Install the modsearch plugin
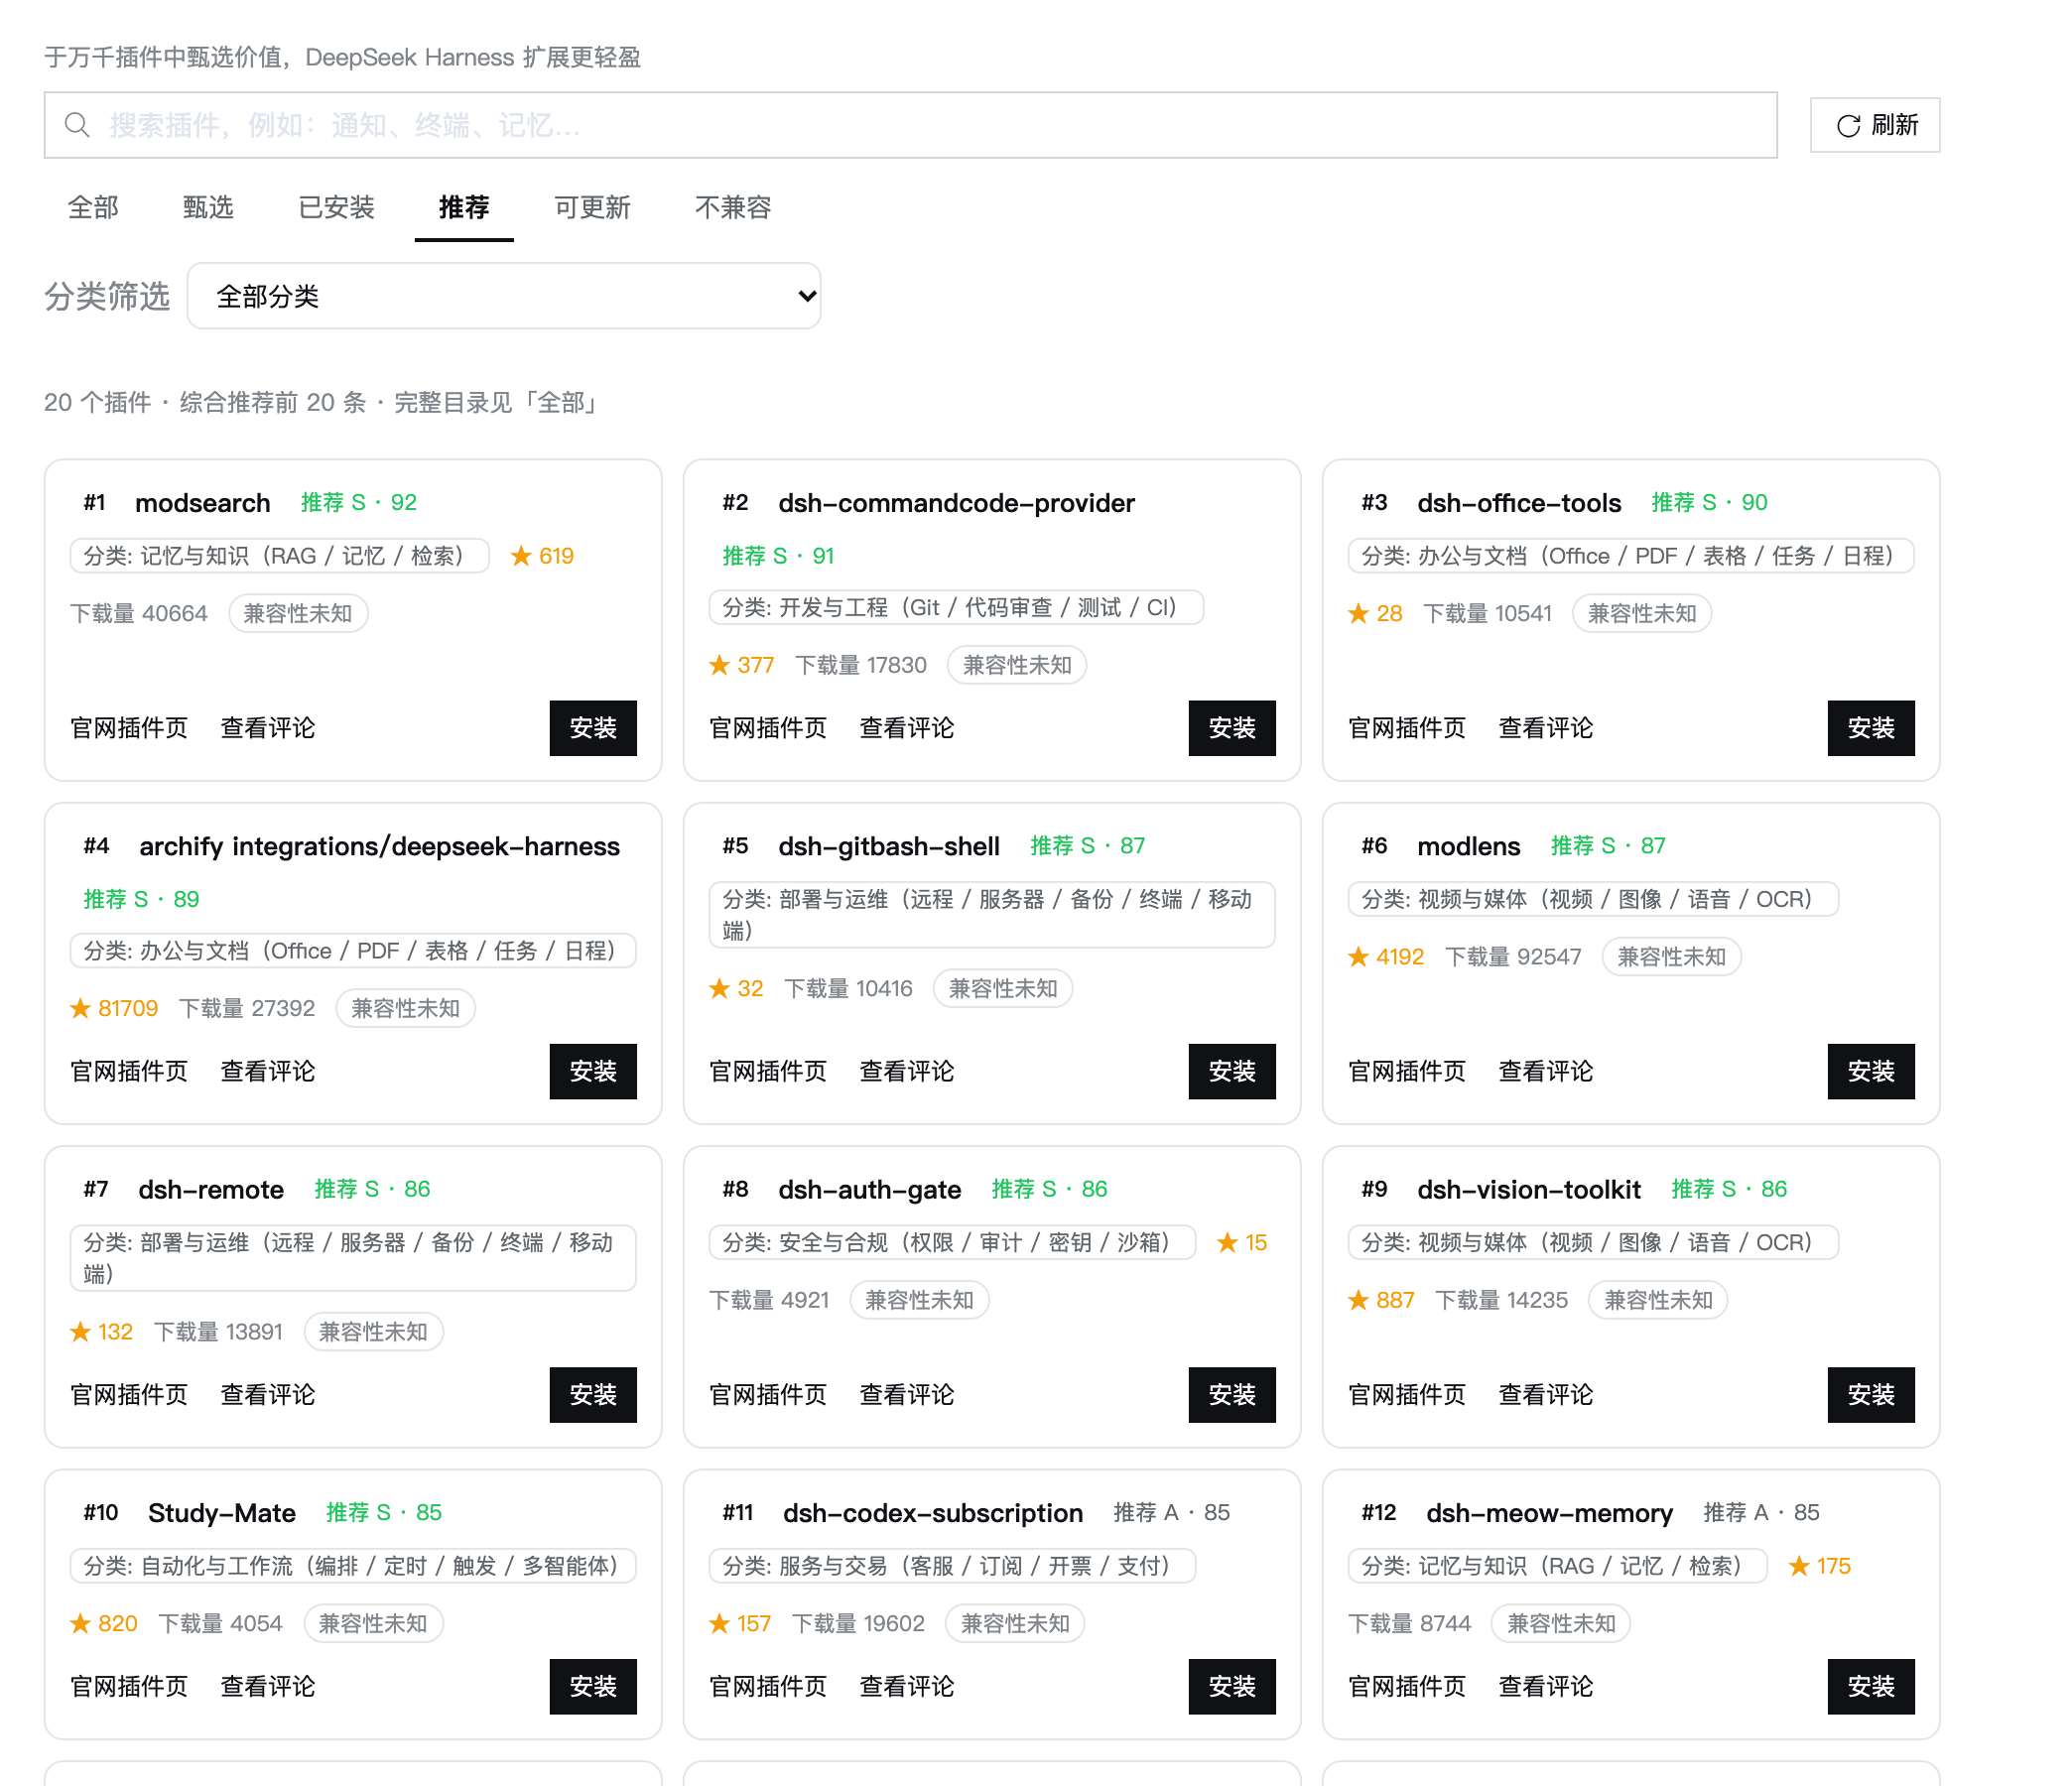2072x1786 pixels. 593,728
